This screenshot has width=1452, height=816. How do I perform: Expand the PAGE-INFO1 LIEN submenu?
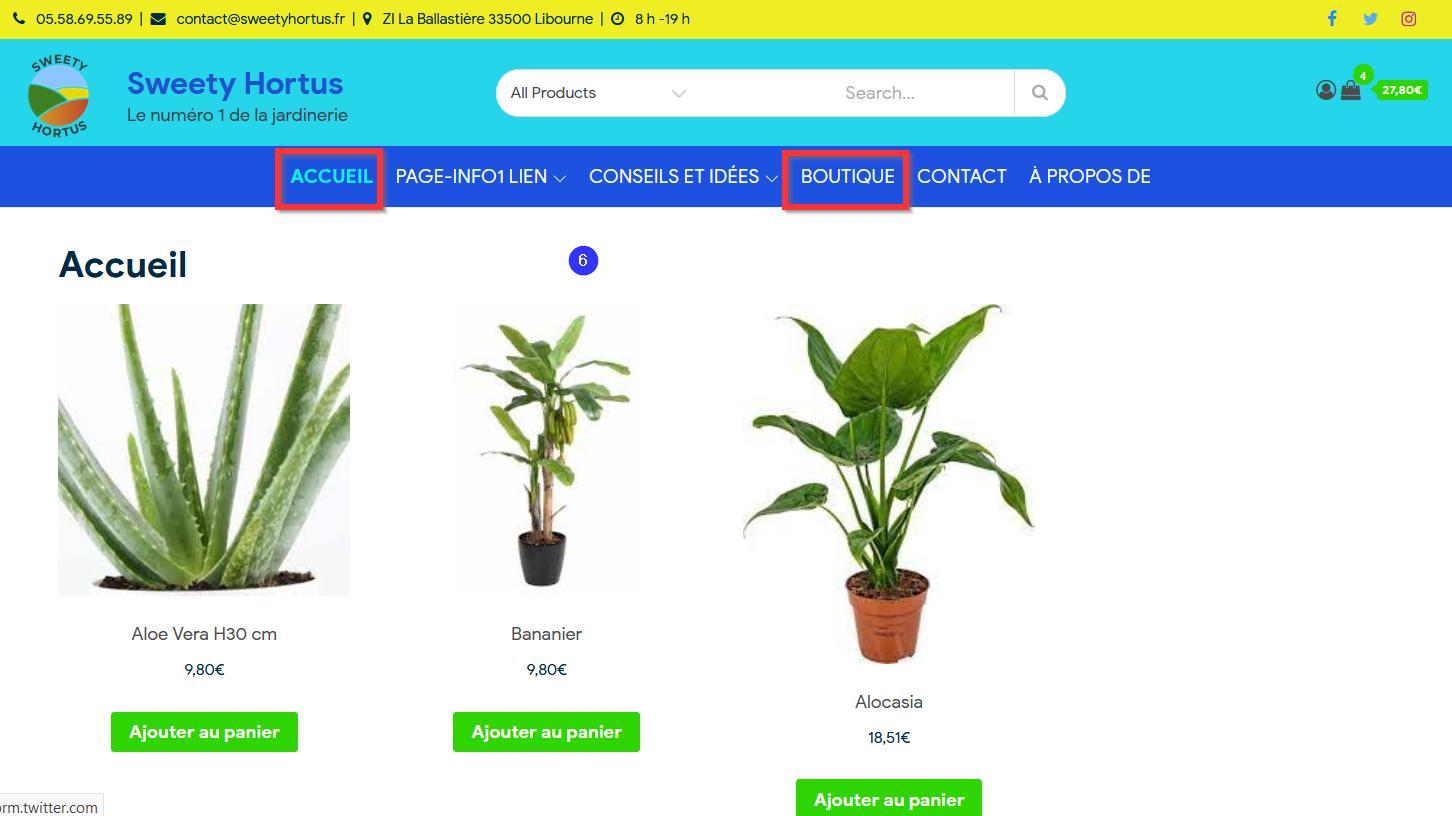(481, 177)
